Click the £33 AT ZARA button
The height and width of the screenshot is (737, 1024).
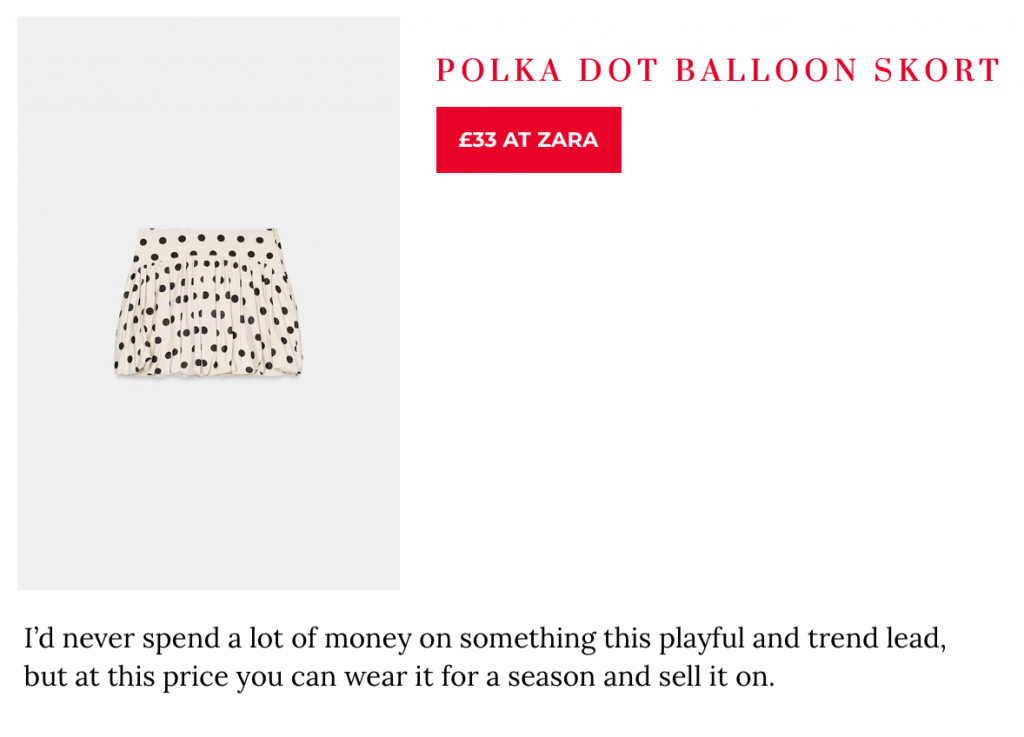[x=528, y=140]
